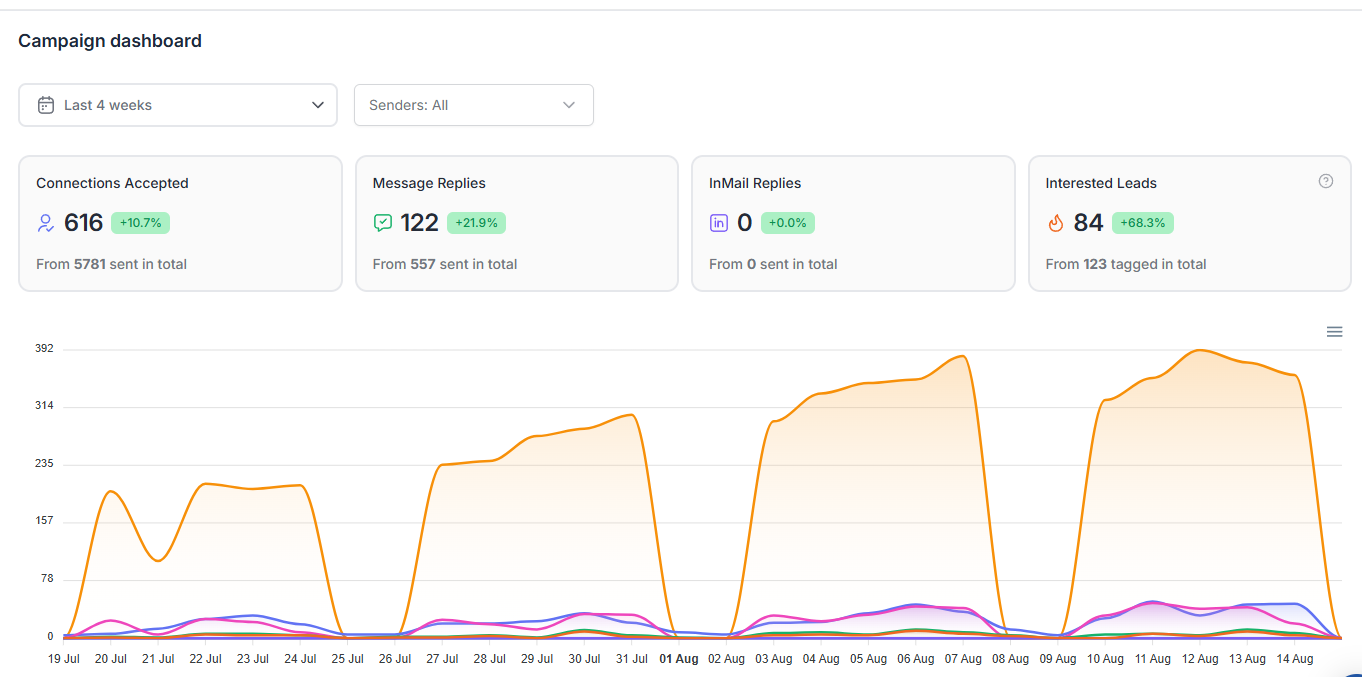The width and height of the screenshot is (1362, 677).
Task: Click the 07 Aug x-axis label
Action: [963, 659]
